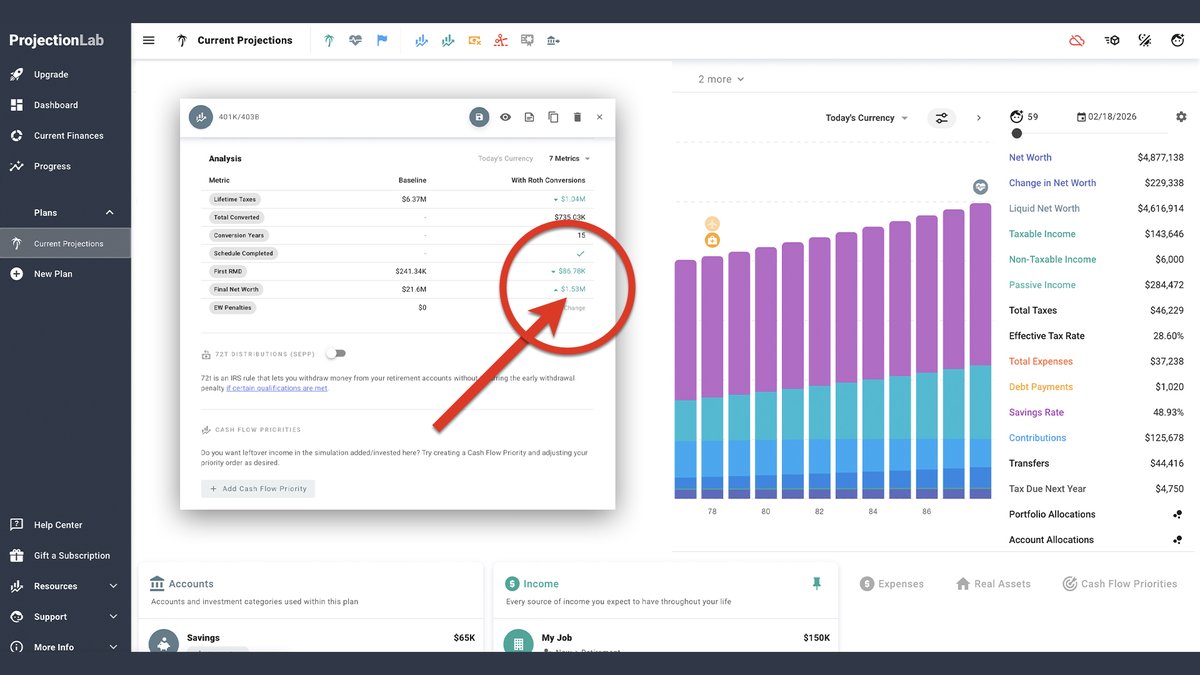Duplicate the 401K/403B account with copy icon
1200x675 pixels.
click(553, 117)
